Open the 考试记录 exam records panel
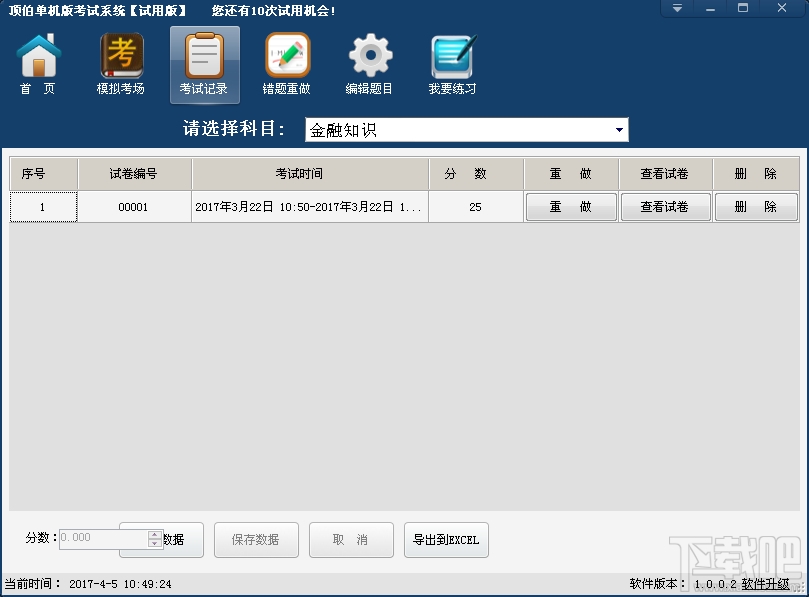Viewport: 809px width, 597px height. coord(204,62)
